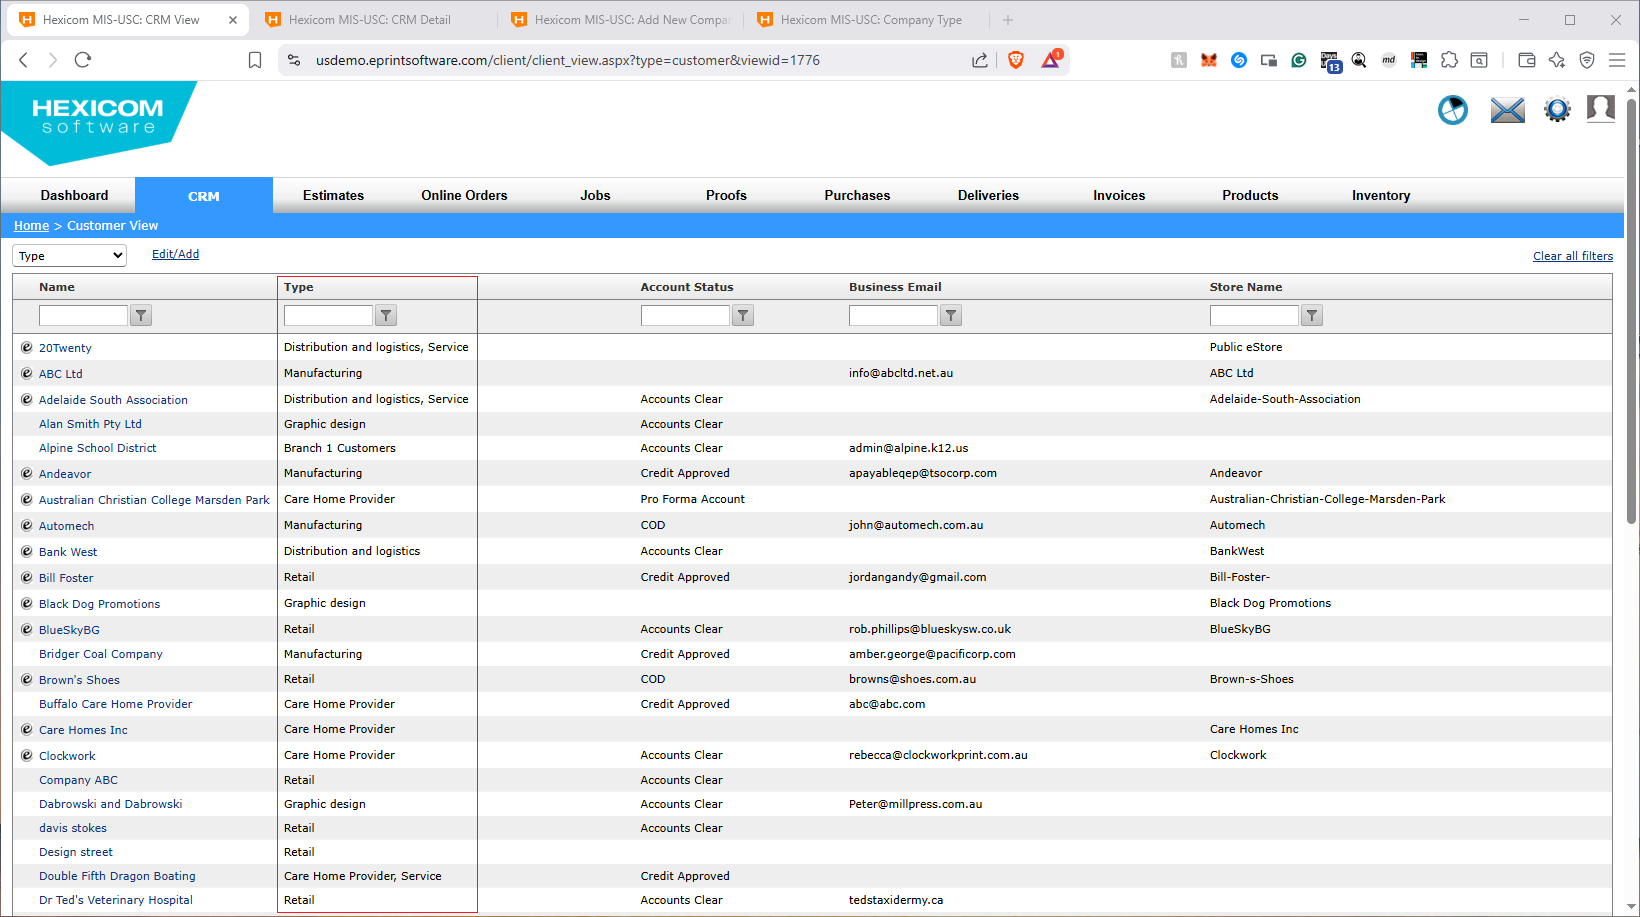Open the Invoices tab
Image resolution: width=1640 pixels, height=917 pixels.
tap(1119, 195)
